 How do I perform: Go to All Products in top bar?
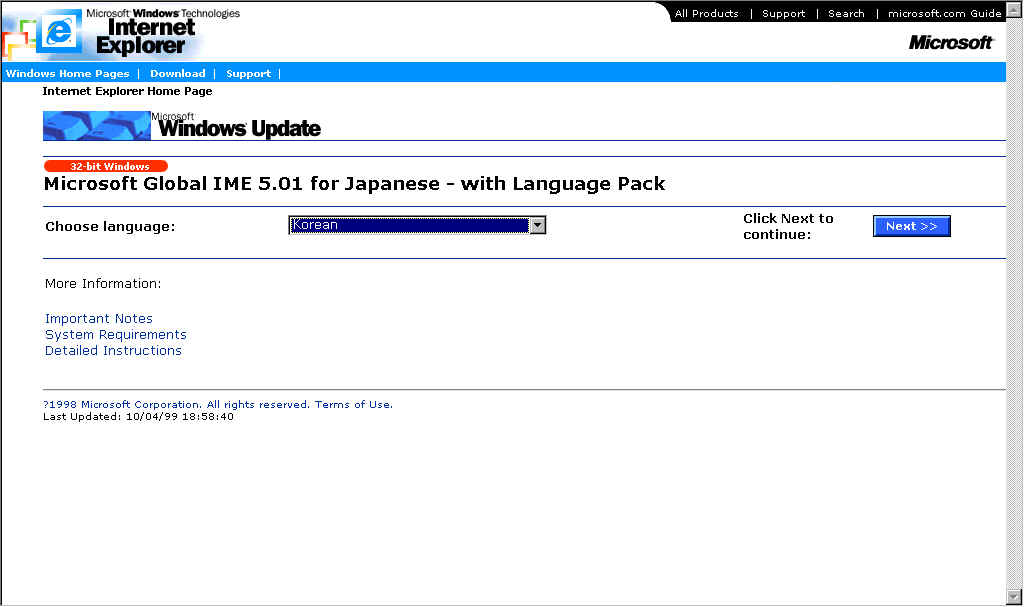[x=706, y=13]
